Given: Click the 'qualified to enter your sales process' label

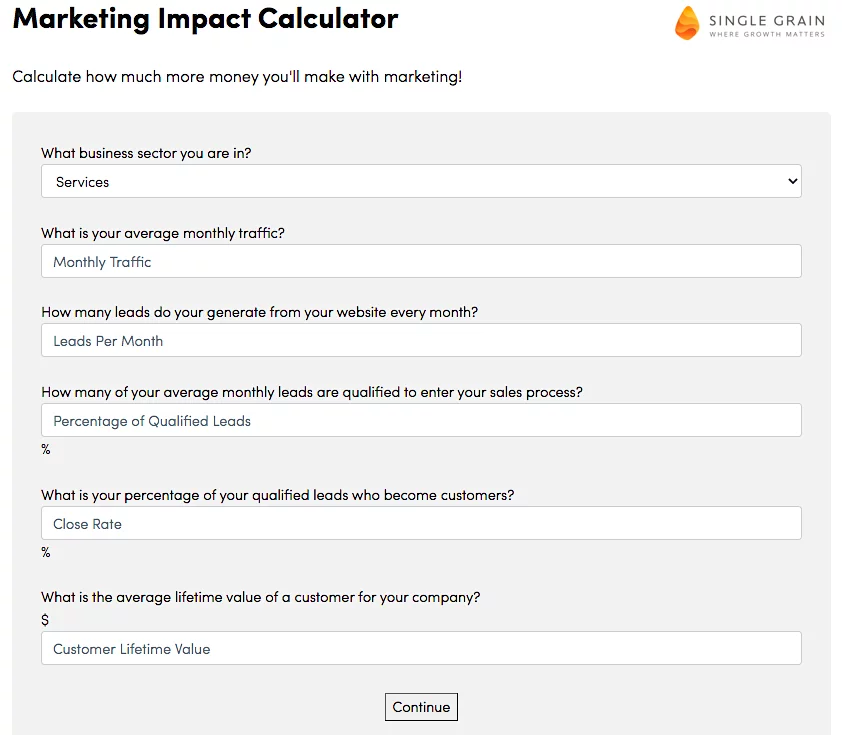Looking at the screenshot, I should coord(312,392).
